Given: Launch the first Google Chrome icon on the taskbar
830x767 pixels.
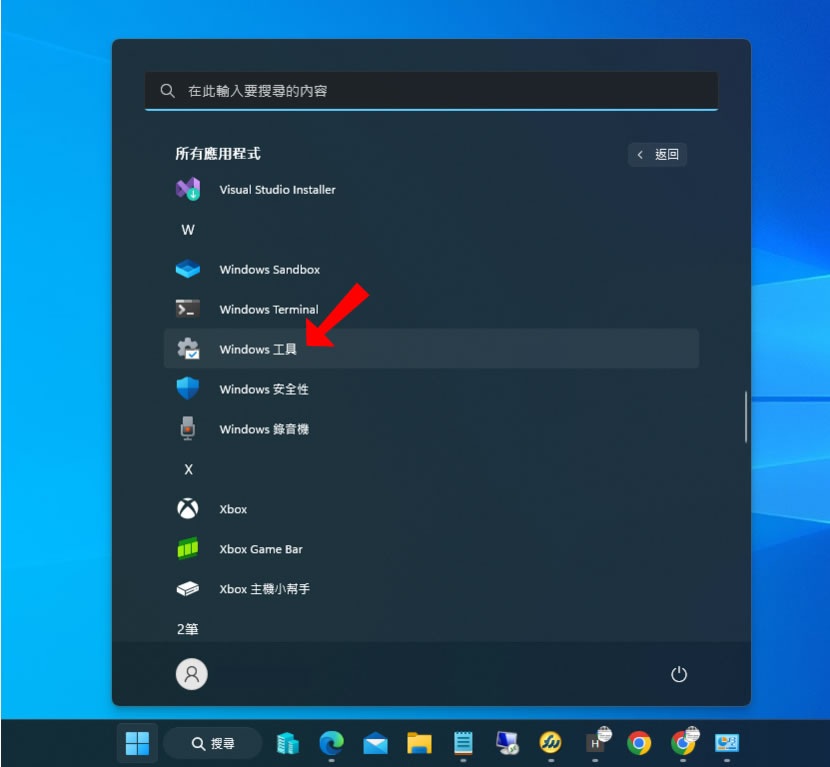Looking at the screenshot, I should (x=639, y=743).
